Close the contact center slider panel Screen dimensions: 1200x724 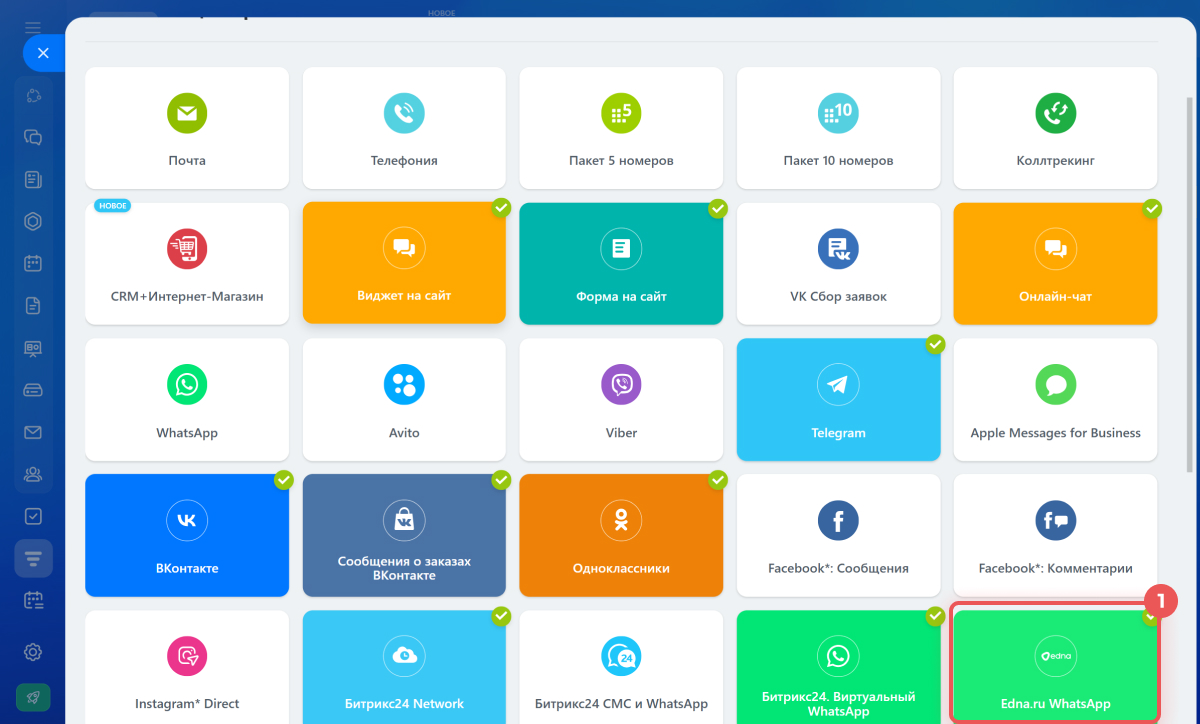pyautogui.click(x=43, y=53)
